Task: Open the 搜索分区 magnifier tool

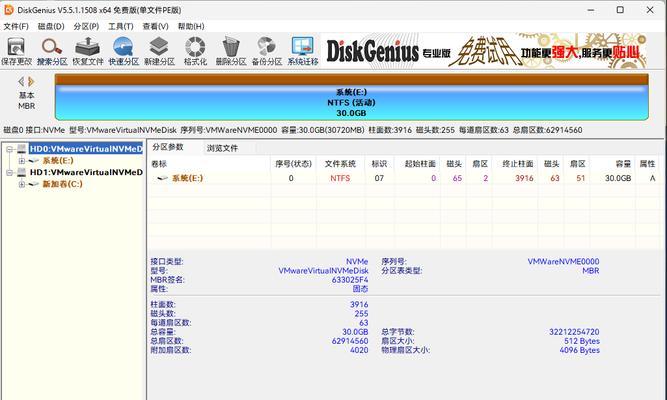Action: 52,51
